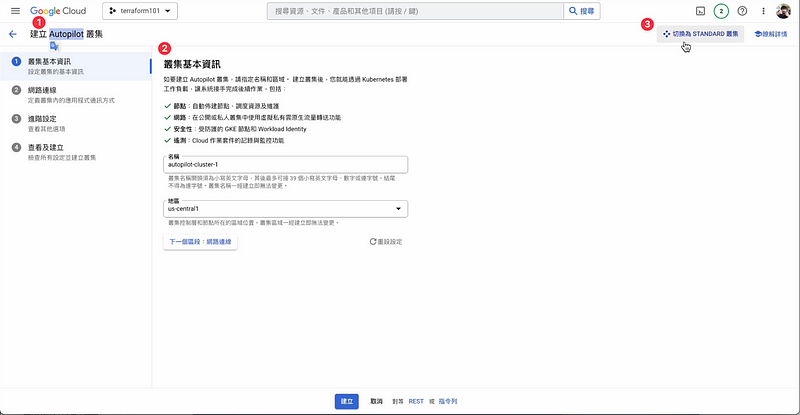This screenshot has width=800, height=415.
Task: Open the three-dot settings menu
Action: point(763,11)
